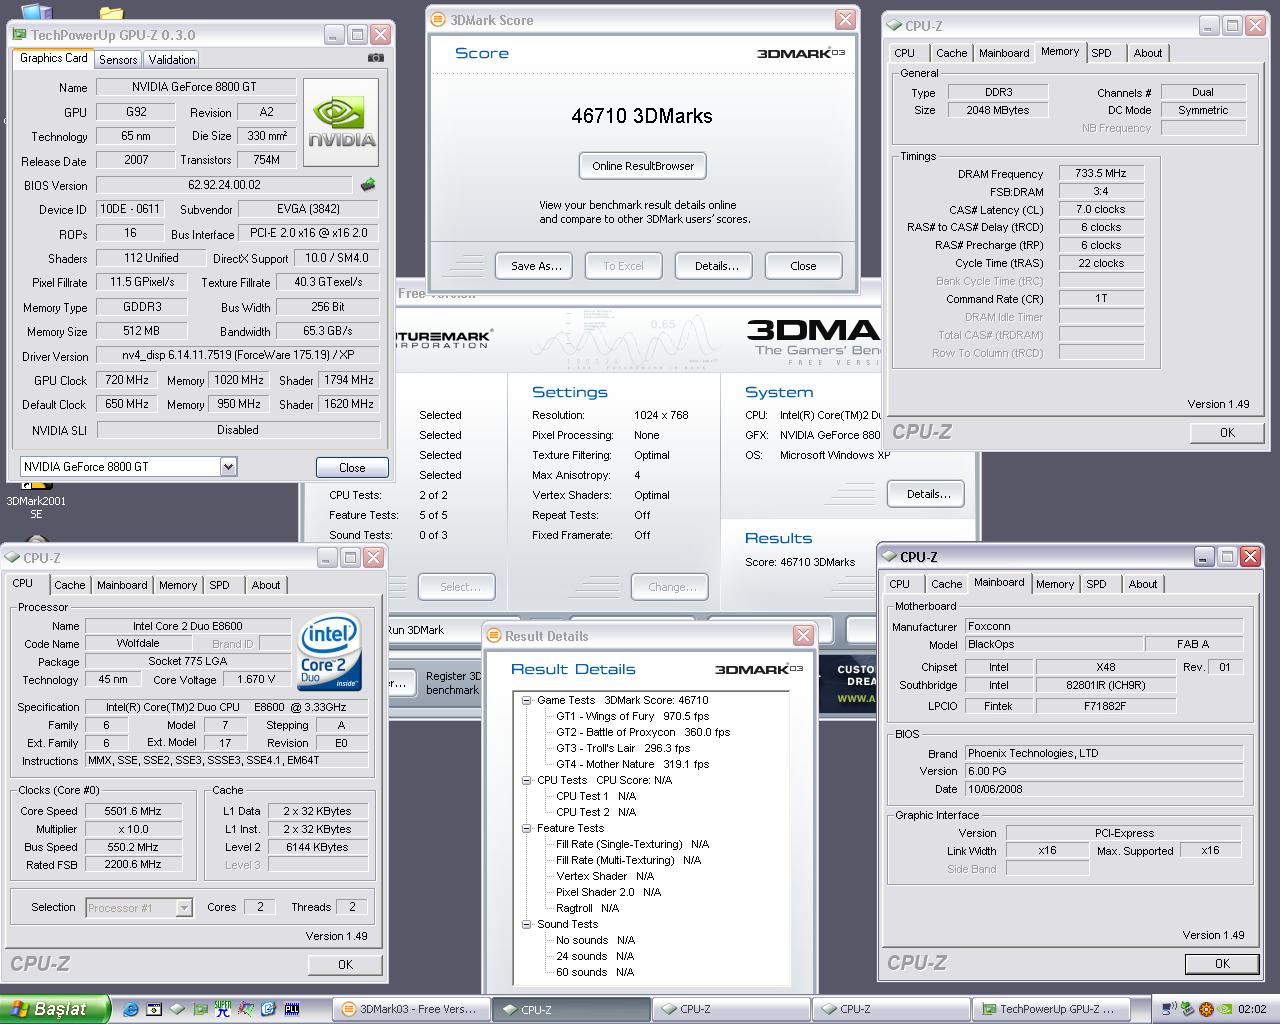Select Pixel Shader 2.0 row
1280x1024 pixels.
(608, 892)
